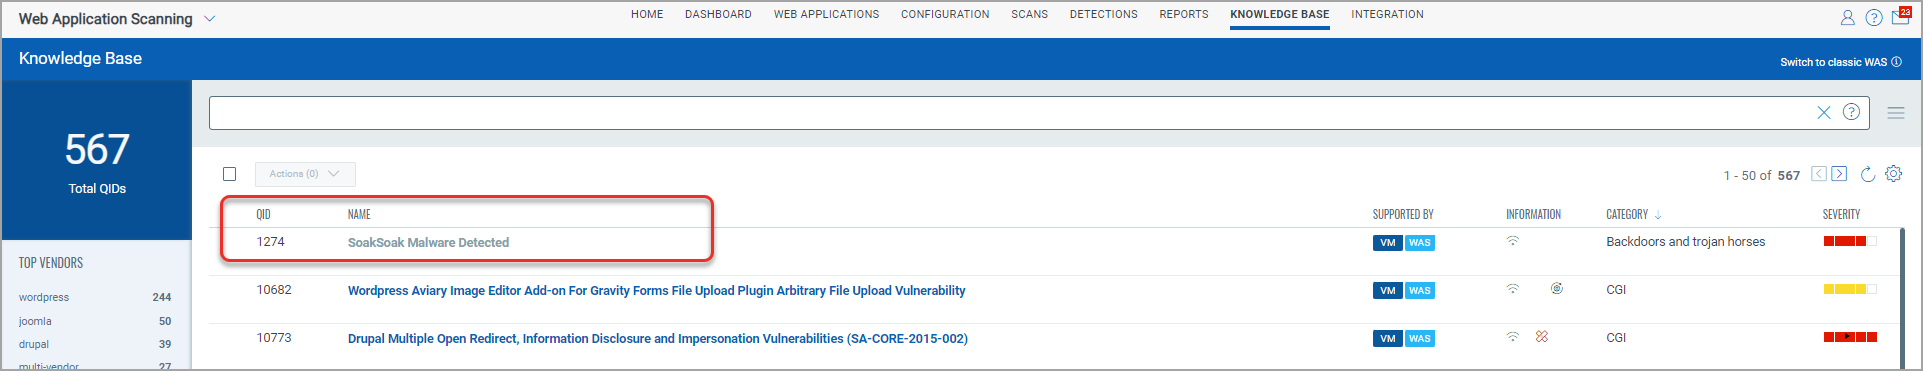Click inside the QID search field
Screen dimensions: 1923x371
(1010, 113)
